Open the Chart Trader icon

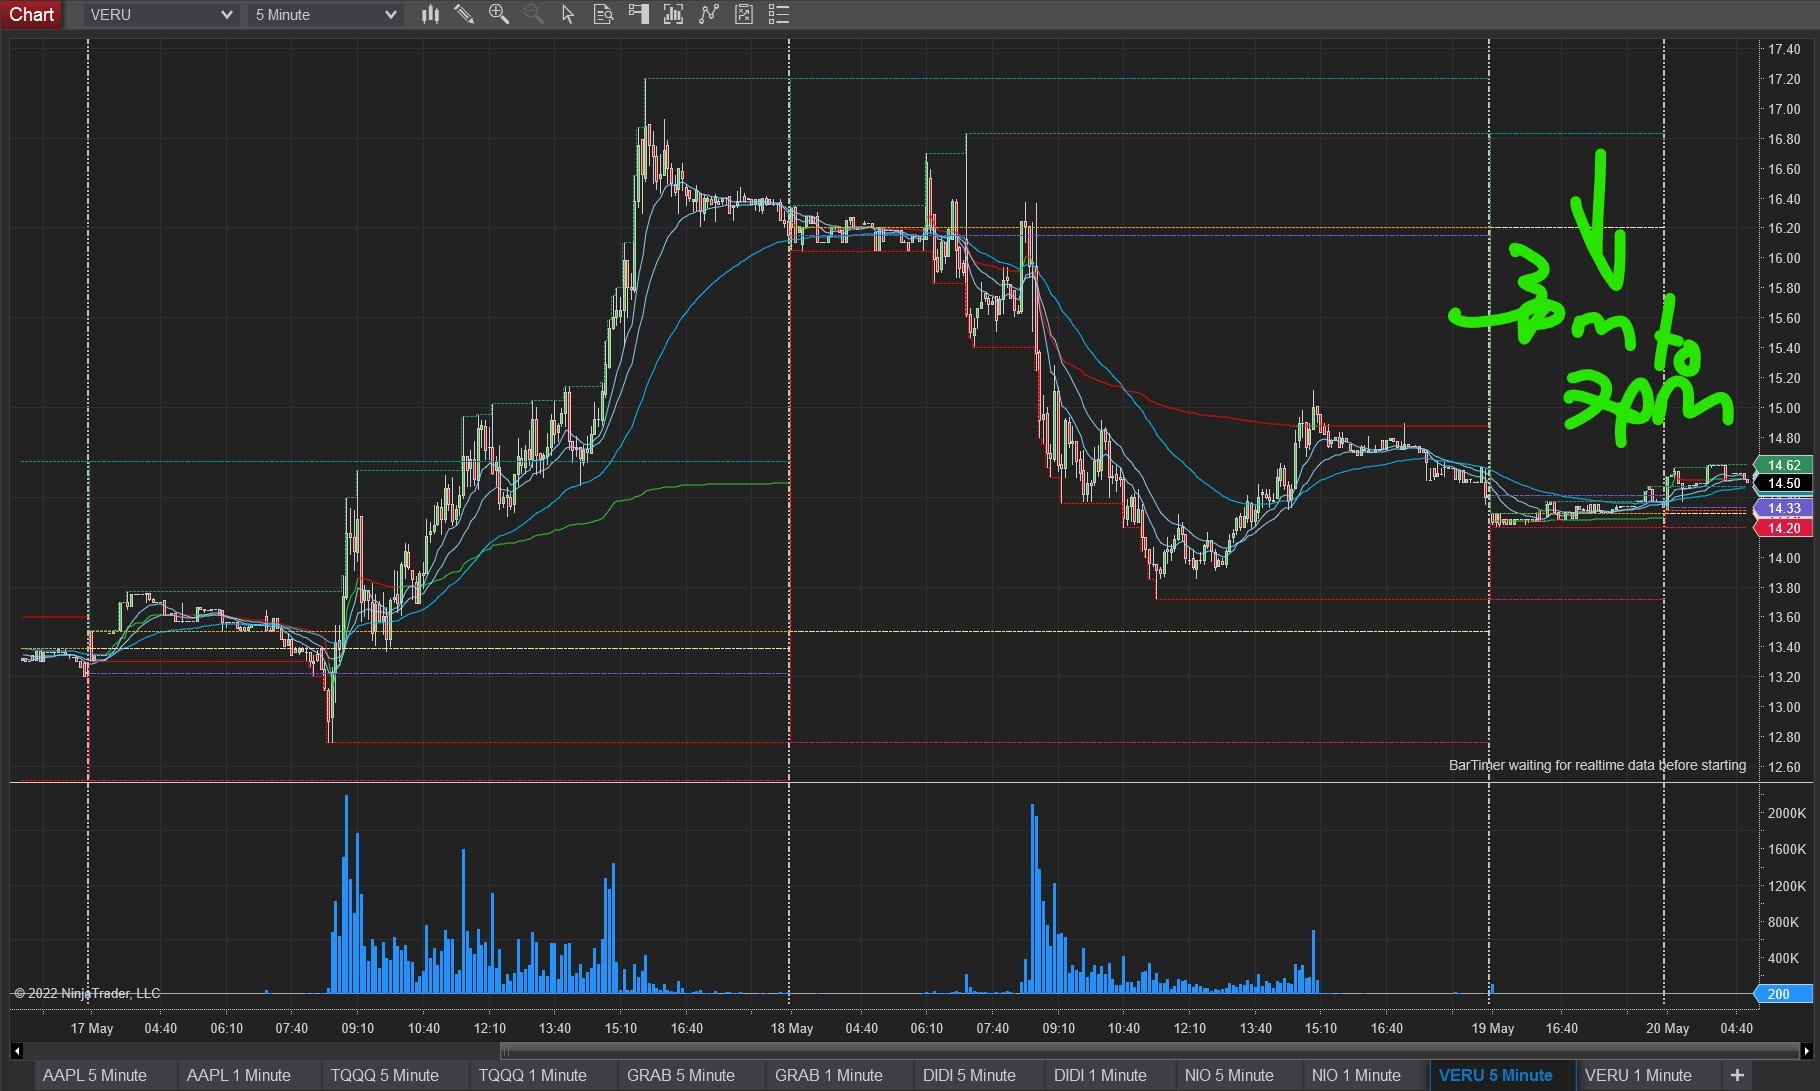(638, 14)
